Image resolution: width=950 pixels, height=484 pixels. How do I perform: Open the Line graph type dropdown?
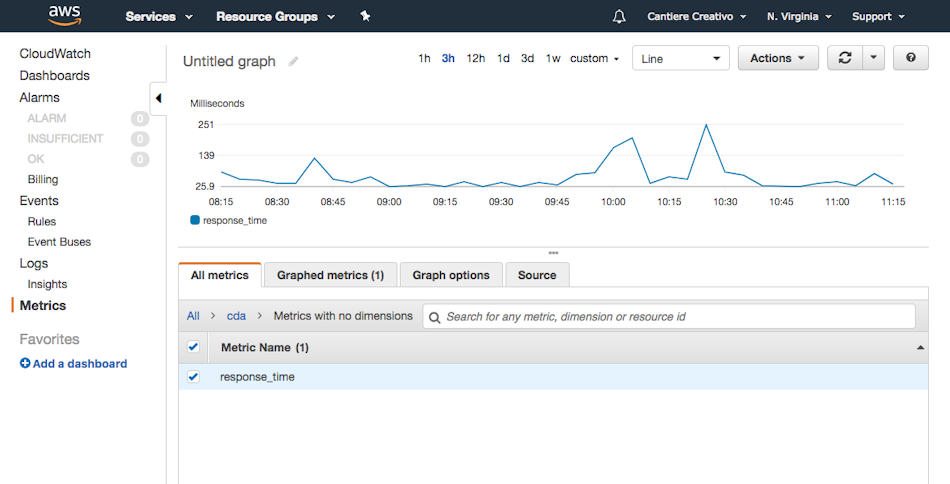680,58
